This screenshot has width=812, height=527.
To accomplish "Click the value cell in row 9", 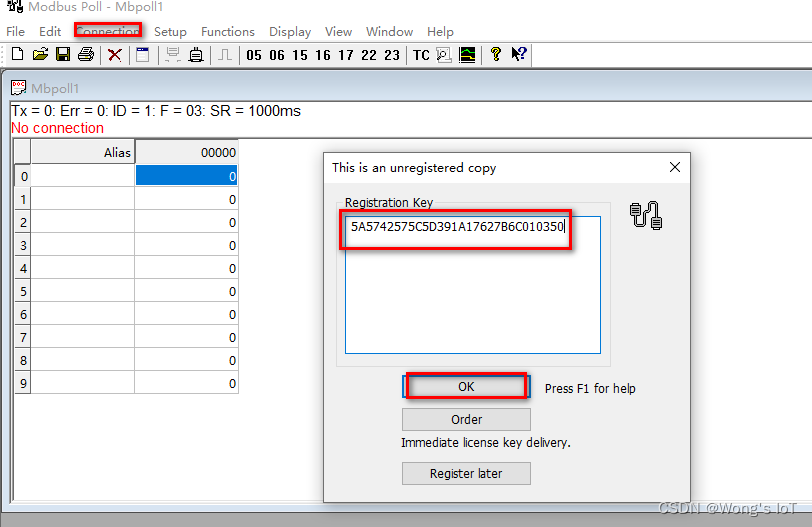I will [186, 384].
